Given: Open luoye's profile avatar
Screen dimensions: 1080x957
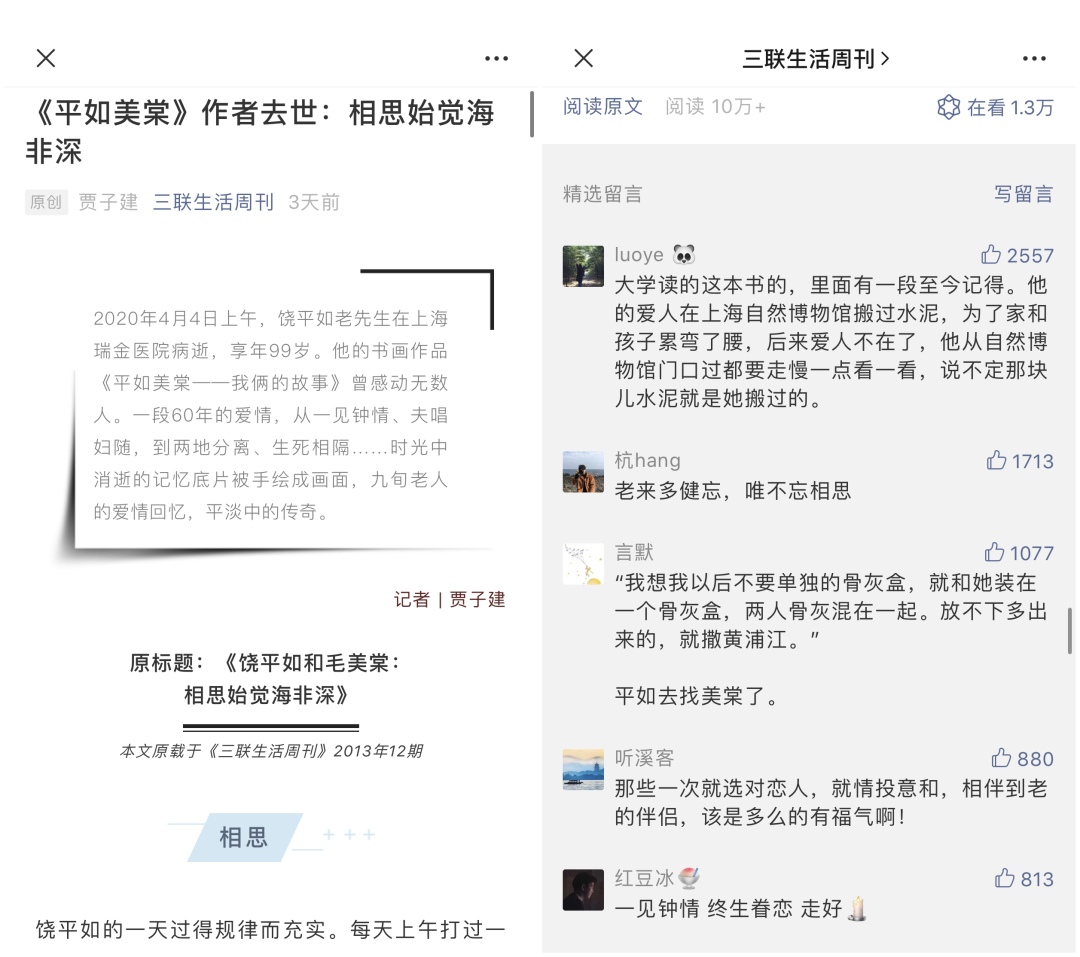Looking at the screenshot, I should [x=583, y=266].
